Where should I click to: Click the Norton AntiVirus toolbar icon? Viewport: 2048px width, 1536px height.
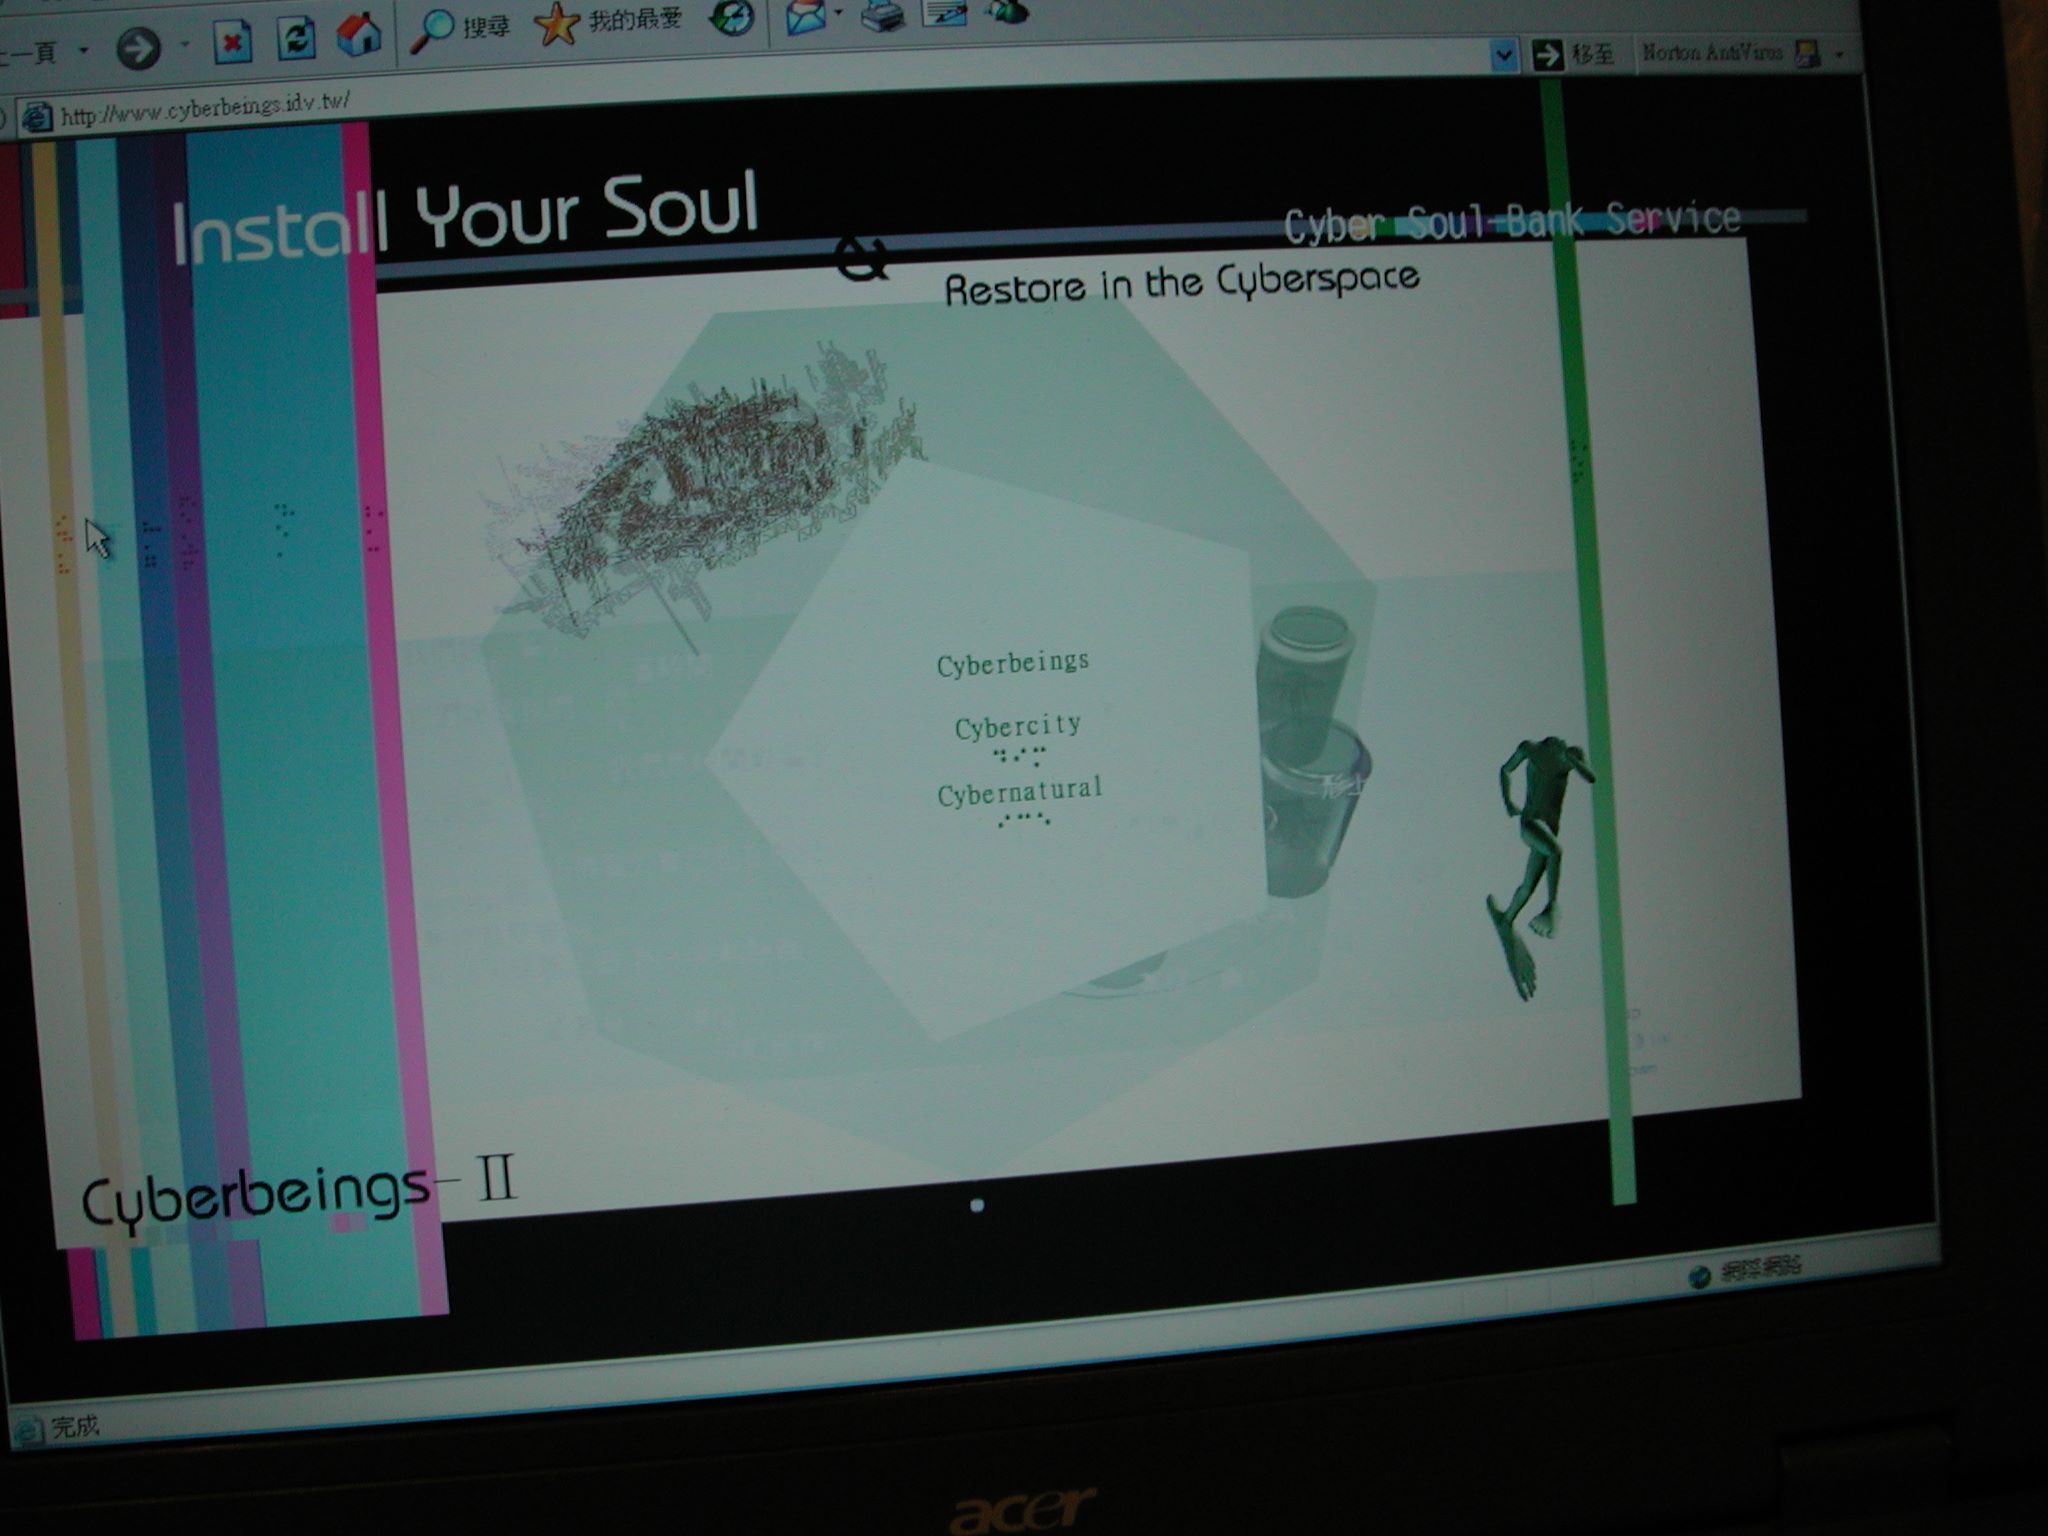click(1806, 53)
